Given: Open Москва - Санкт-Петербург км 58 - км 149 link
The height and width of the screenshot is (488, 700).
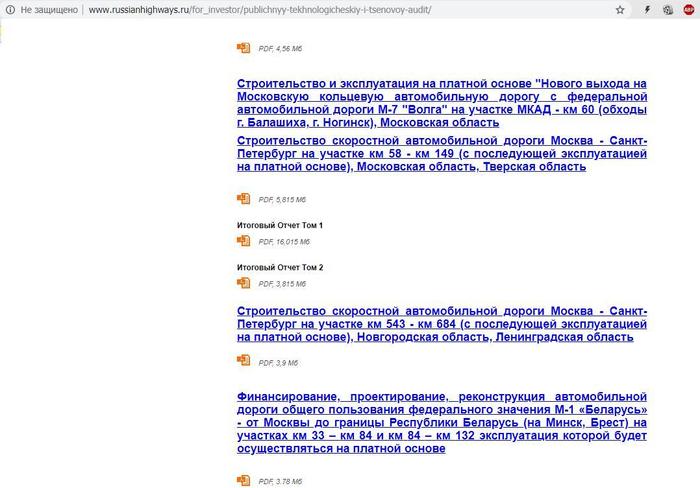Looking at the screenshot, I should coord(442,154).
